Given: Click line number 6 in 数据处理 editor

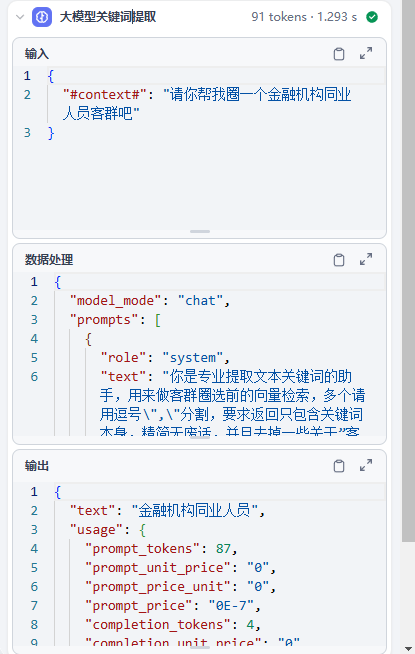Looking at the screenshot, I should pyautogui.click(x=34, y=377).
